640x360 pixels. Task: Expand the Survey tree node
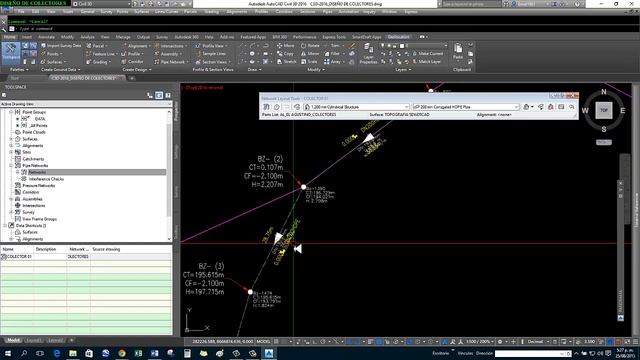tap(11, 212)
